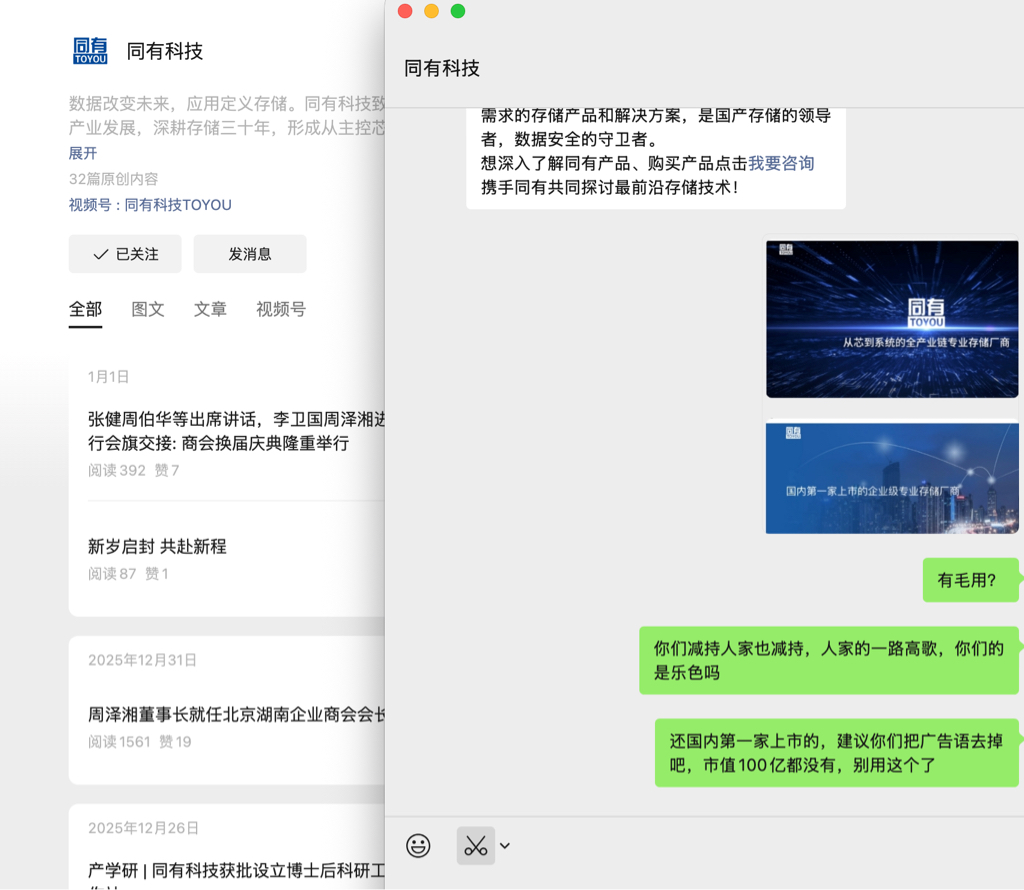Click 阅读 392 赞 7 stats

[x=134, y=470]
